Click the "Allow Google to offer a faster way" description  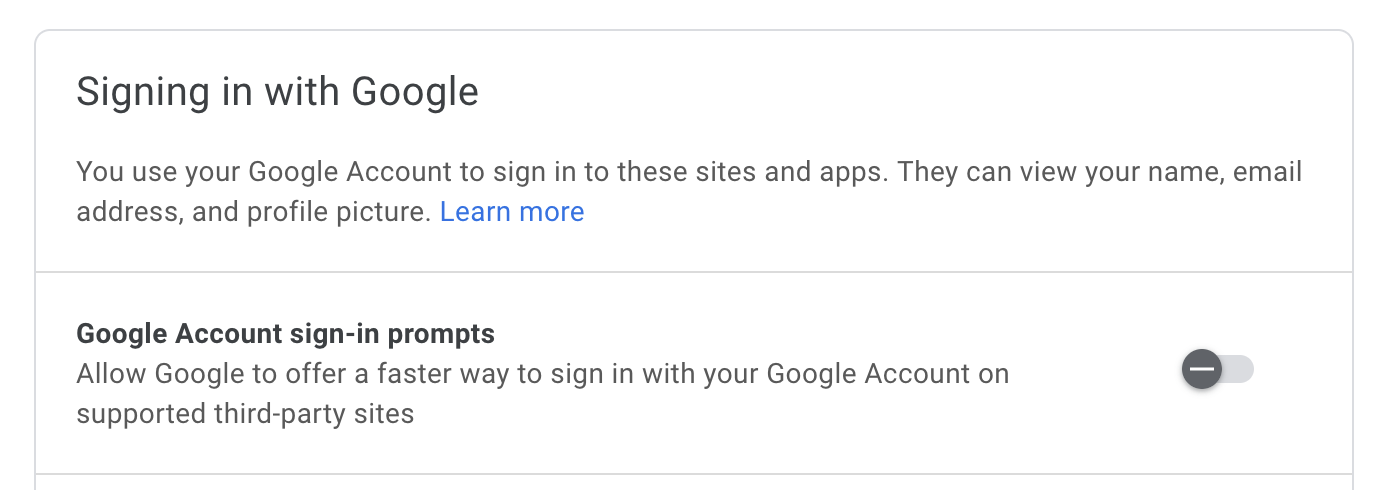(x=542, y=374)
